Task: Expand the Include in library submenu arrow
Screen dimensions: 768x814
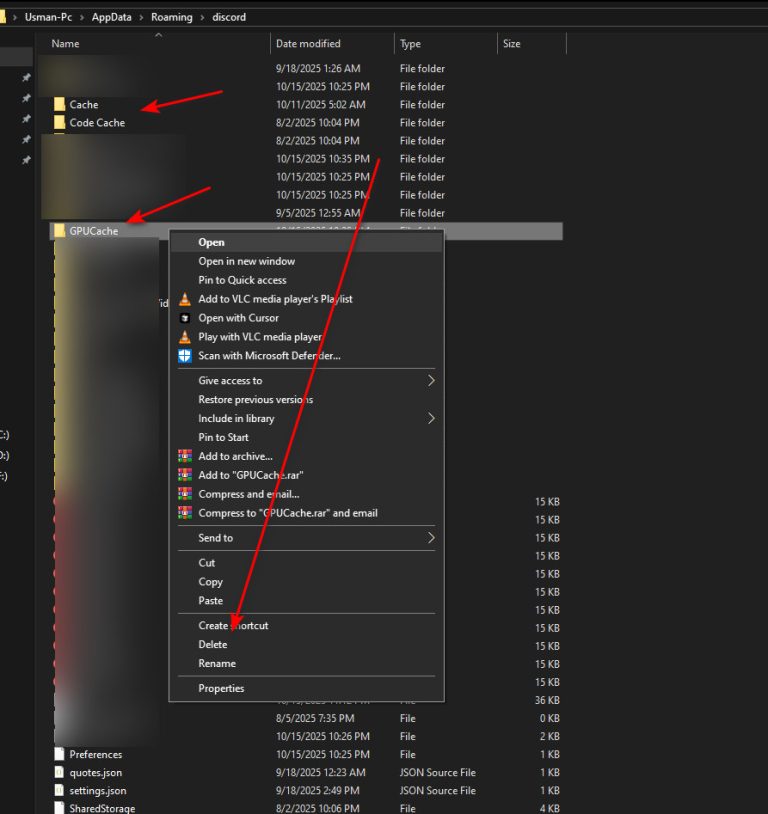Action: [x=431, y=419]
